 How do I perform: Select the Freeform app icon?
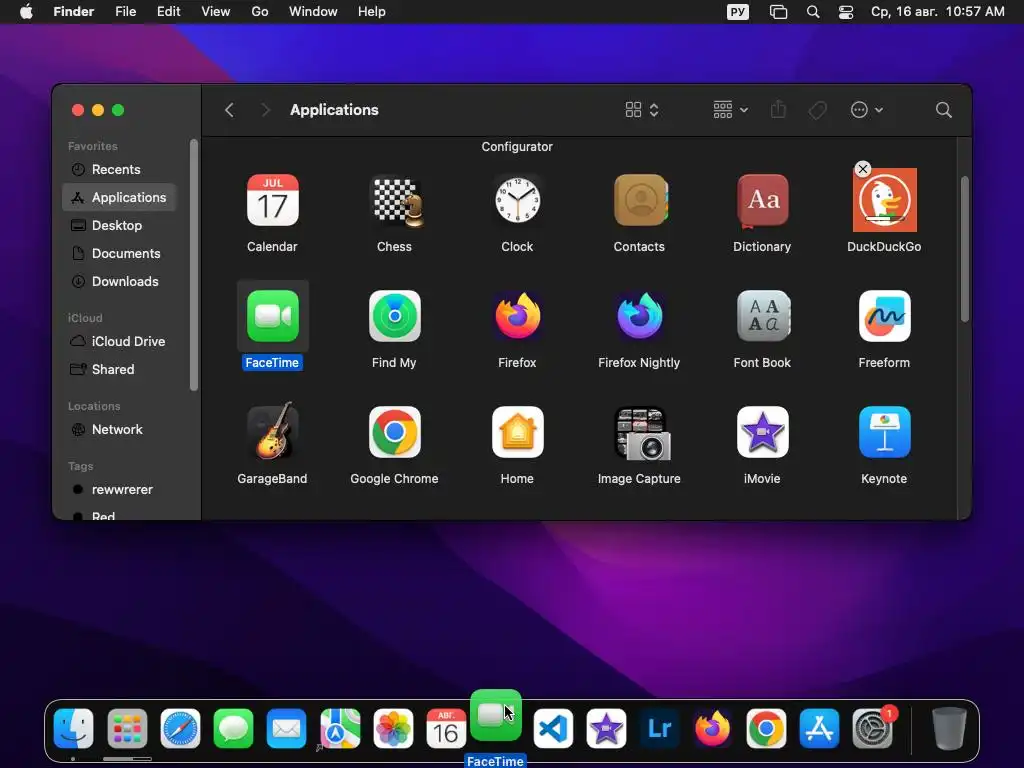pos(885,316)
